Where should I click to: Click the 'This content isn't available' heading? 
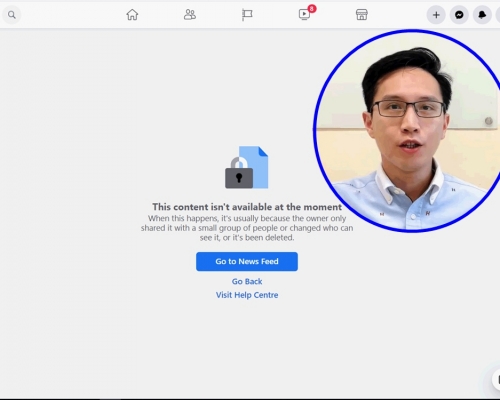[247, 207]
